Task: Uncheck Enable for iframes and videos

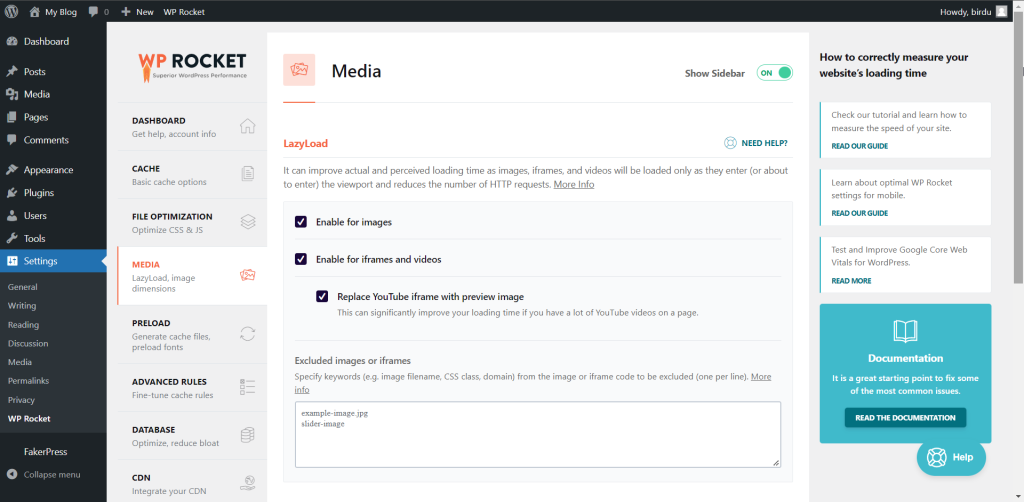Action: 301,259
